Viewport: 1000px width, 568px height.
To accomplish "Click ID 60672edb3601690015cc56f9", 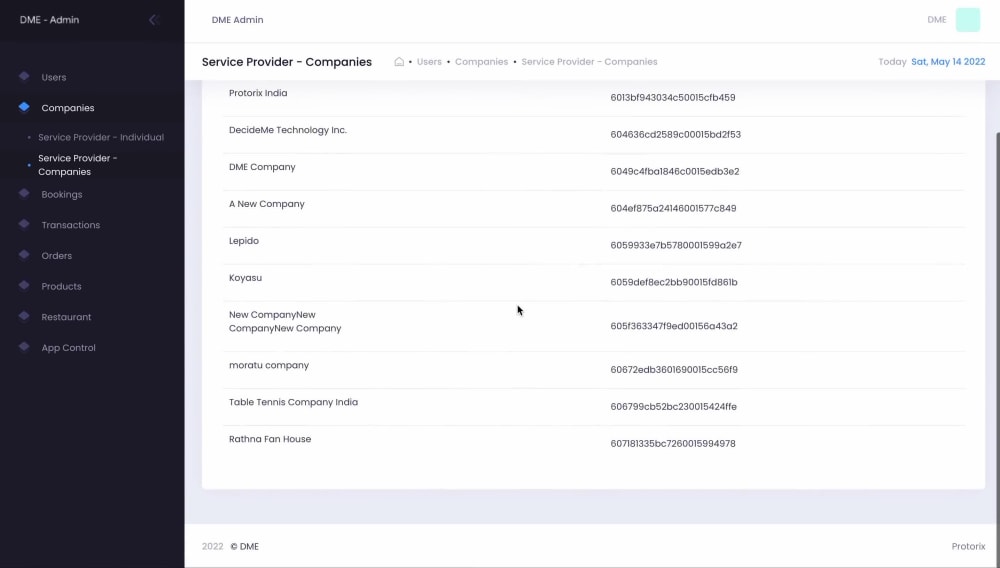I will pyautogui.click(x=674, y=370).
